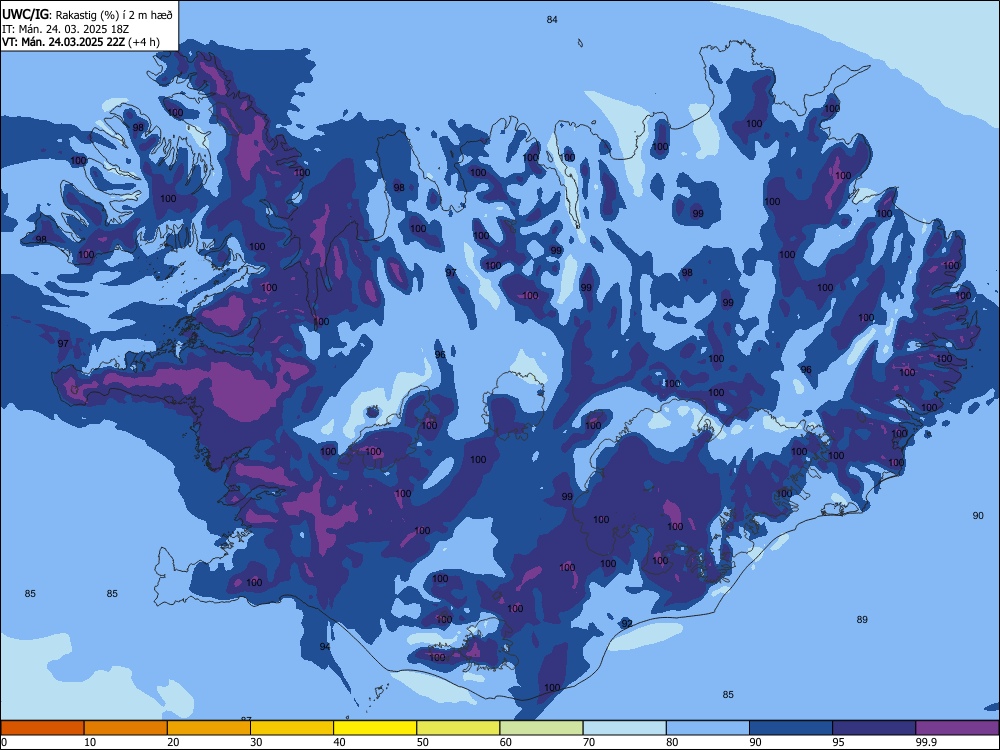Select the medium blue 90–95 legend swatch
The width and height of the screenshot is (1000, 750).
(791, 728)
